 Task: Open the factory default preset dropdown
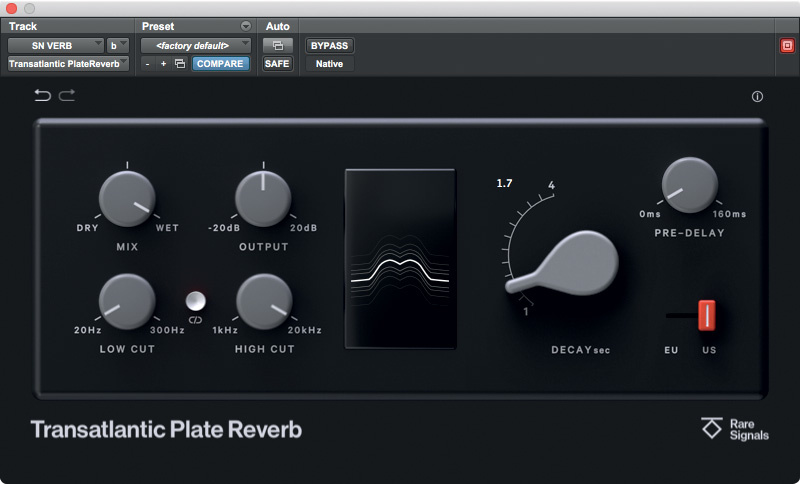(x=196, y=45)
